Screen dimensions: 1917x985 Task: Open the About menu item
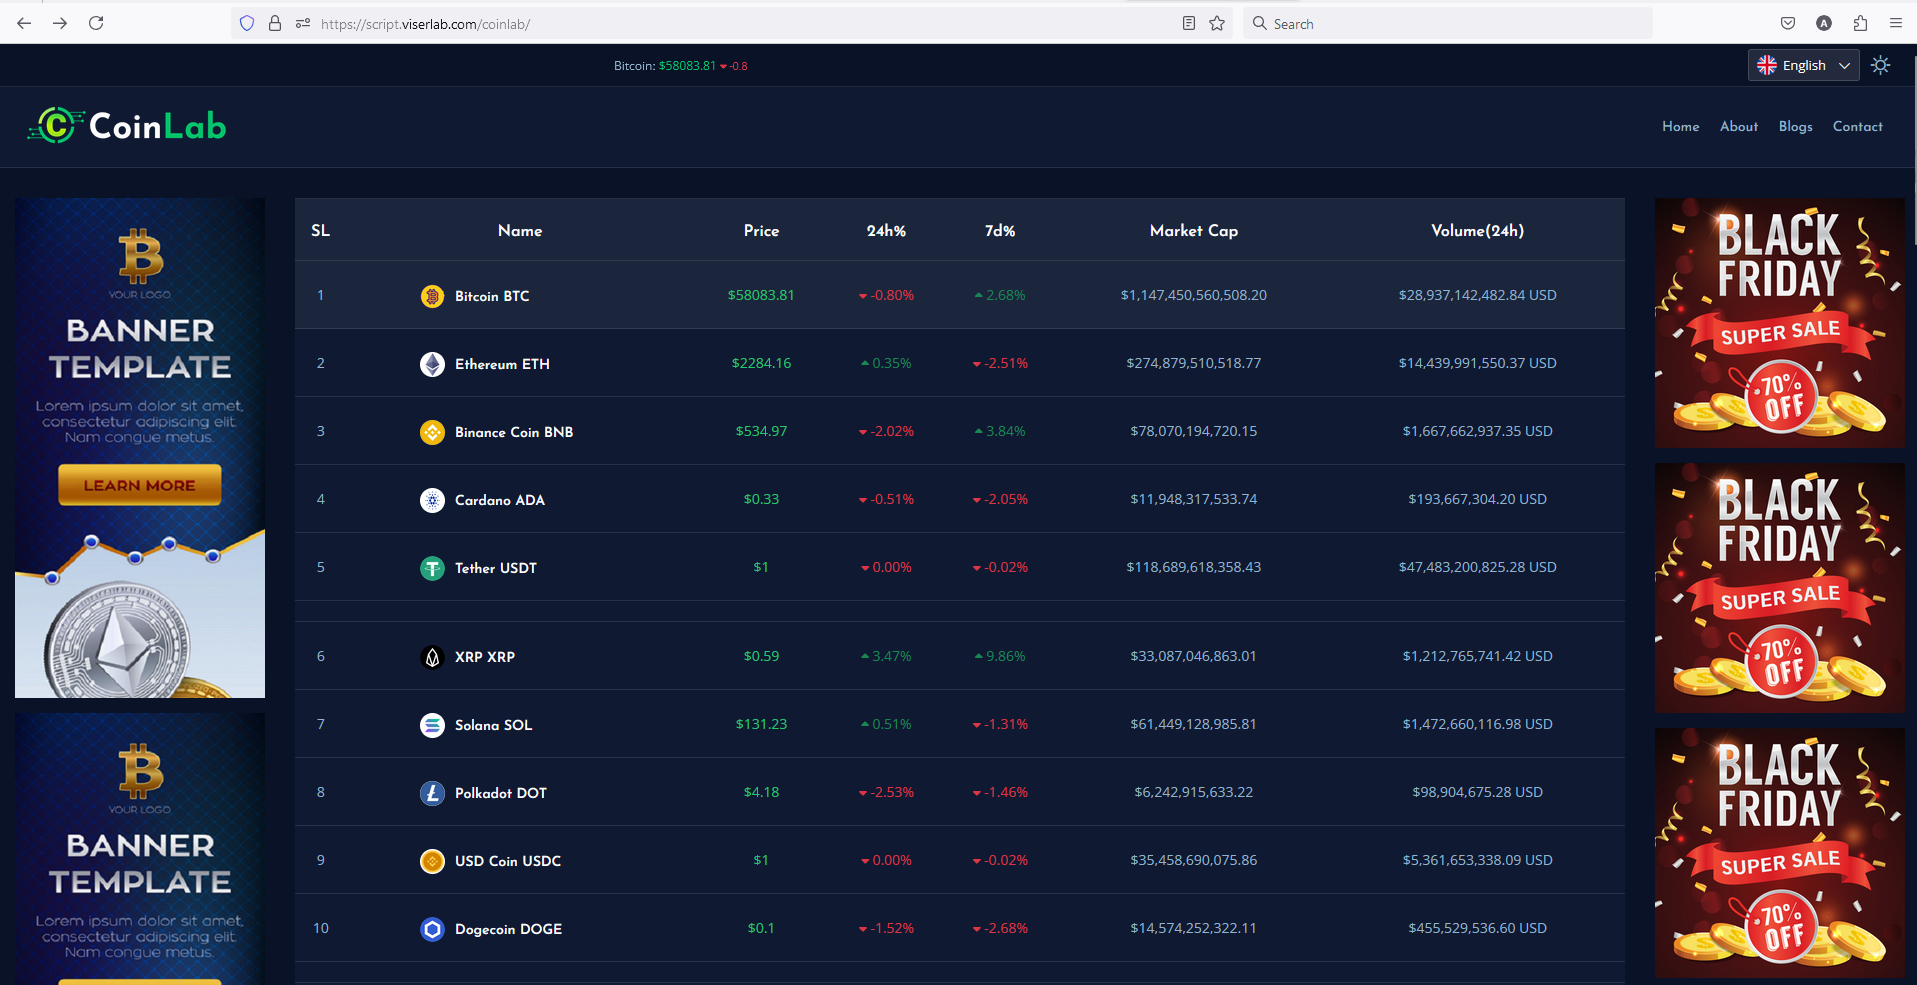(x=1739, y=127)
